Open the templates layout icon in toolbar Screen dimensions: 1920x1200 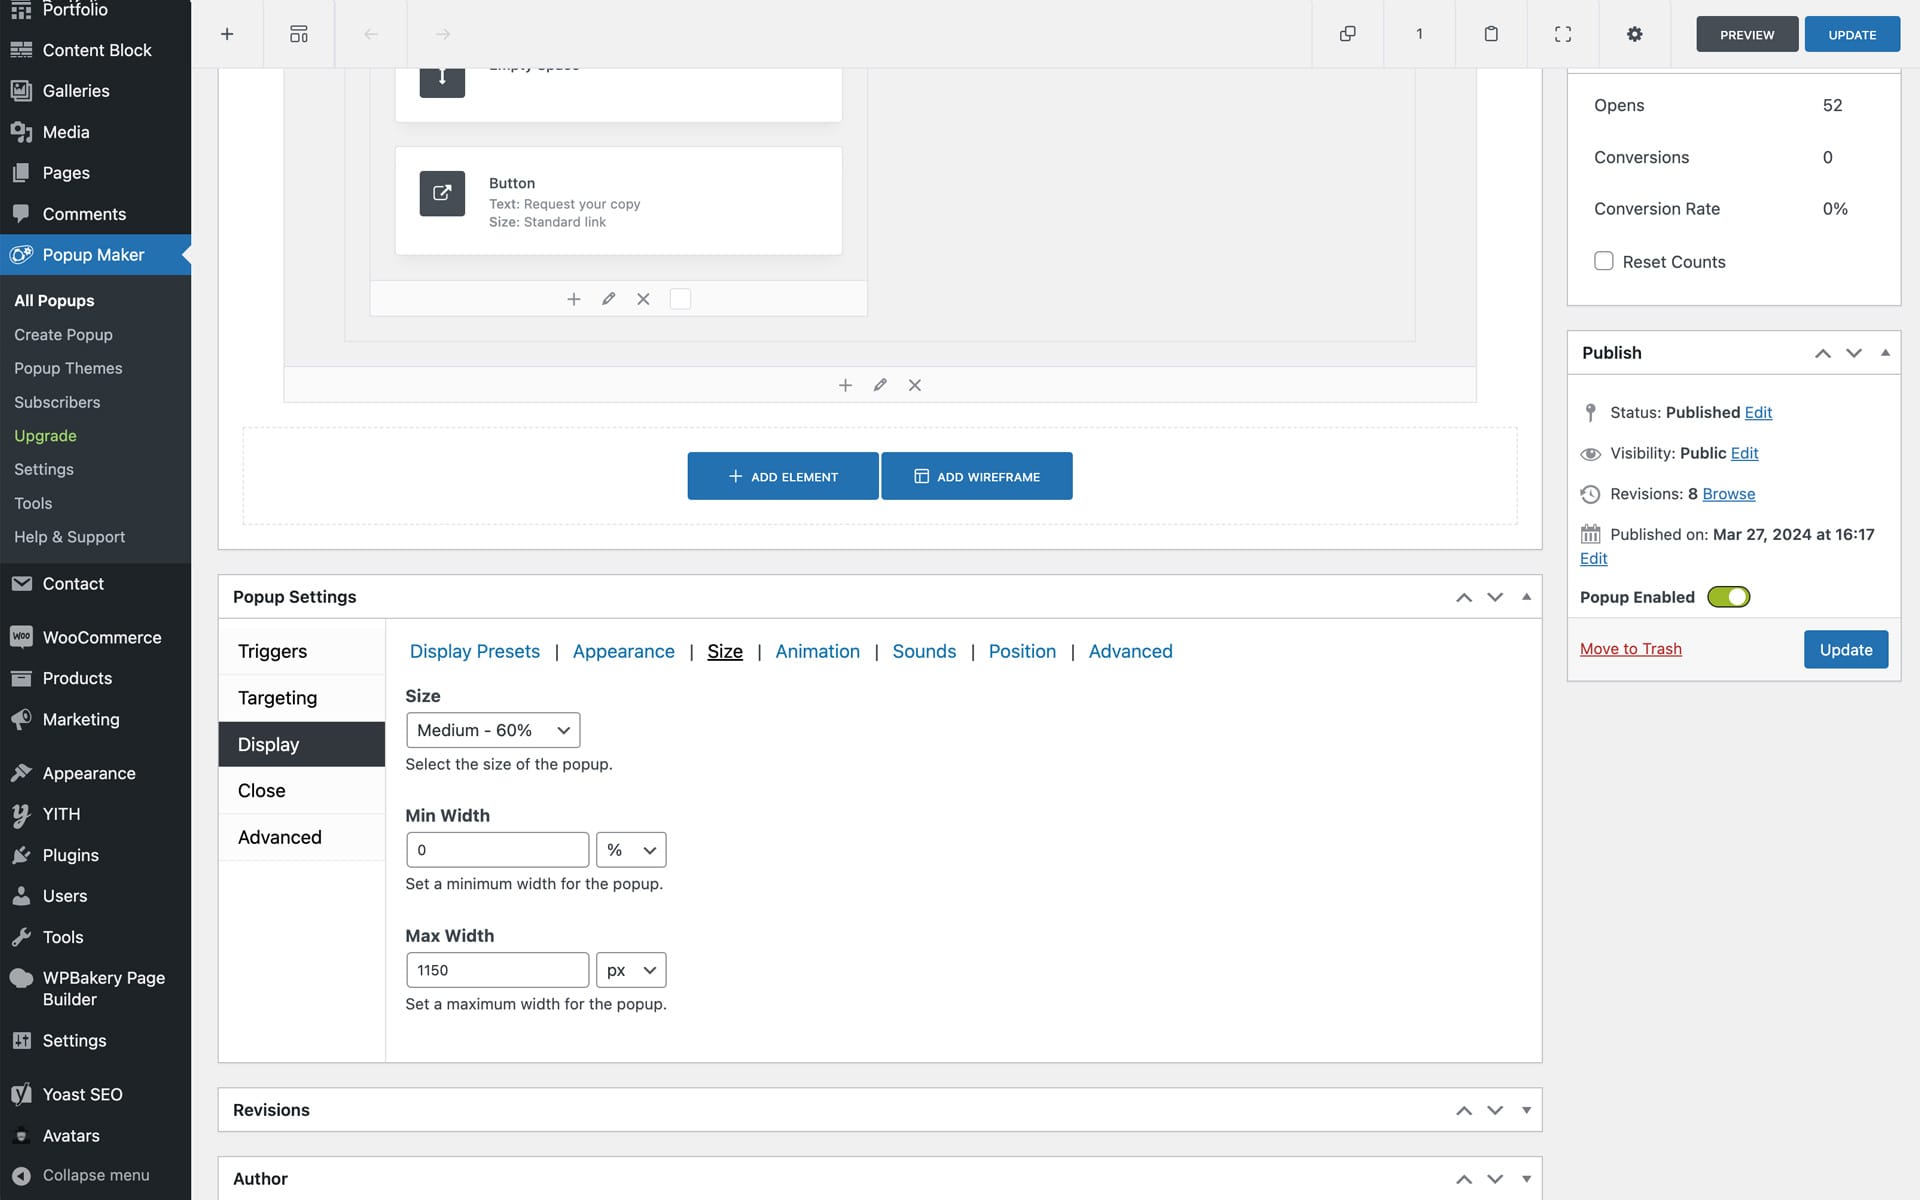(x=299, y=34)
